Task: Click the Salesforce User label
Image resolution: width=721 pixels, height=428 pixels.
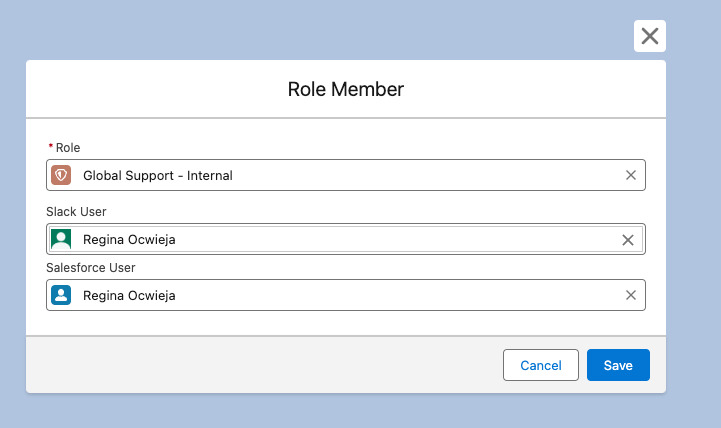Action: click(91, 268)
